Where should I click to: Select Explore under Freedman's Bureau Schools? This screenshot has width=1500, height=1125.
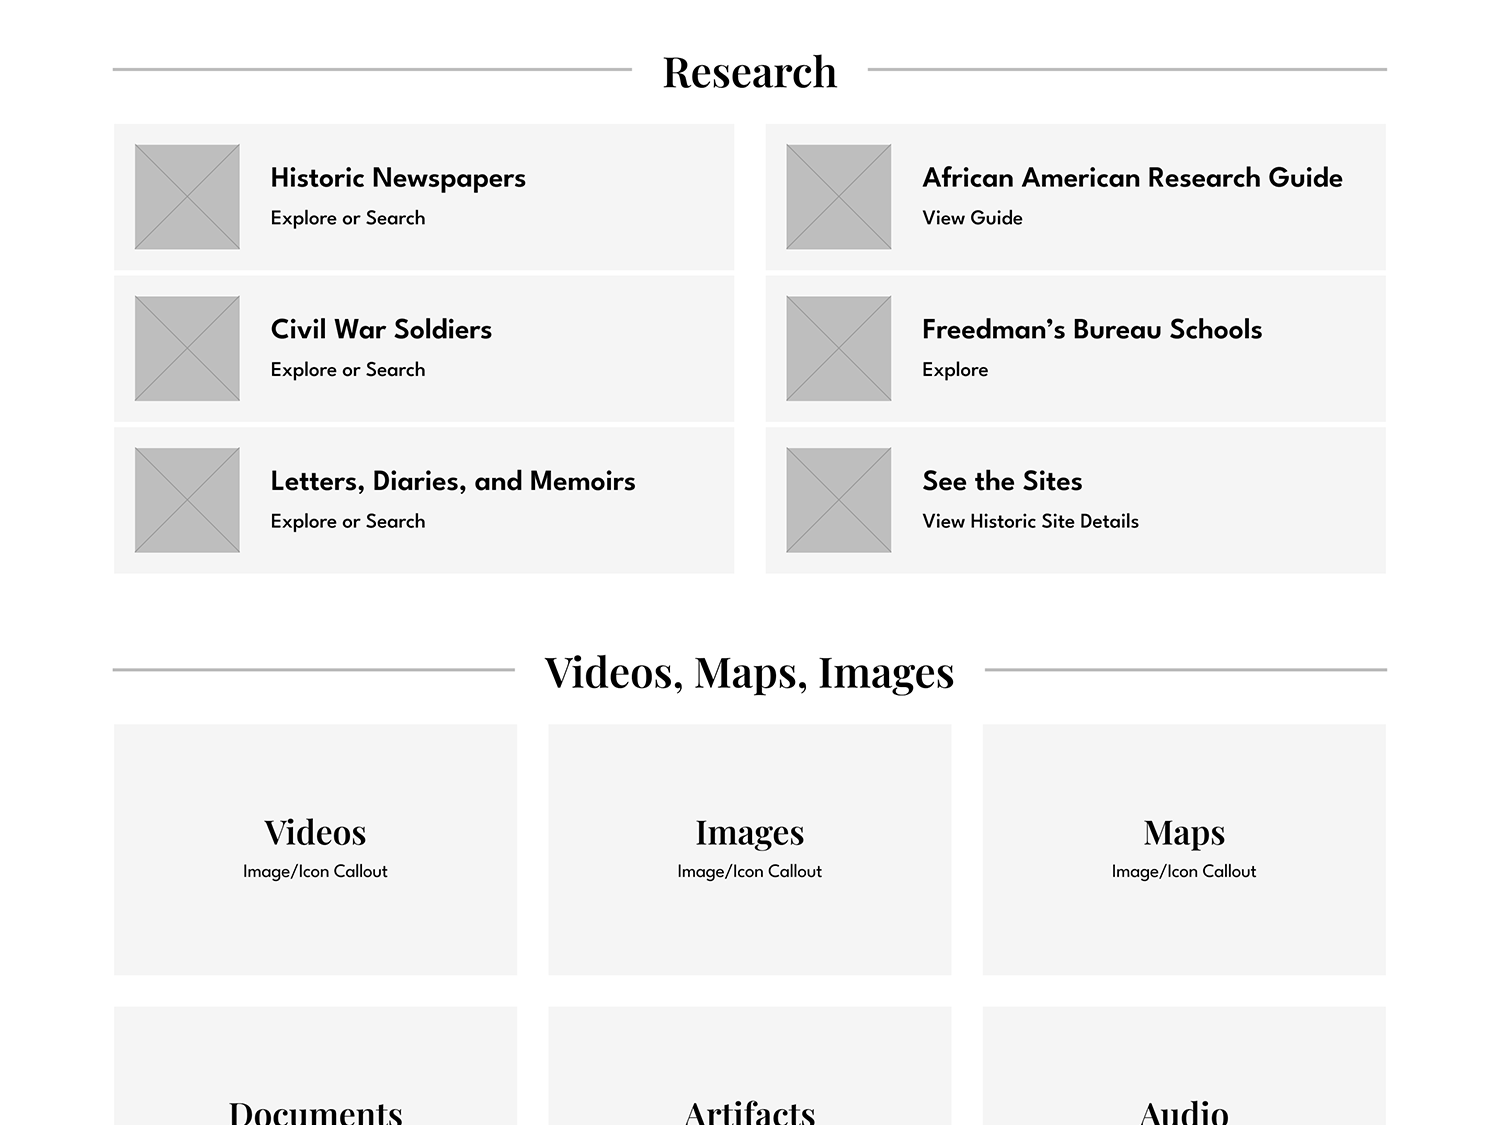click(x=954, y=370)
